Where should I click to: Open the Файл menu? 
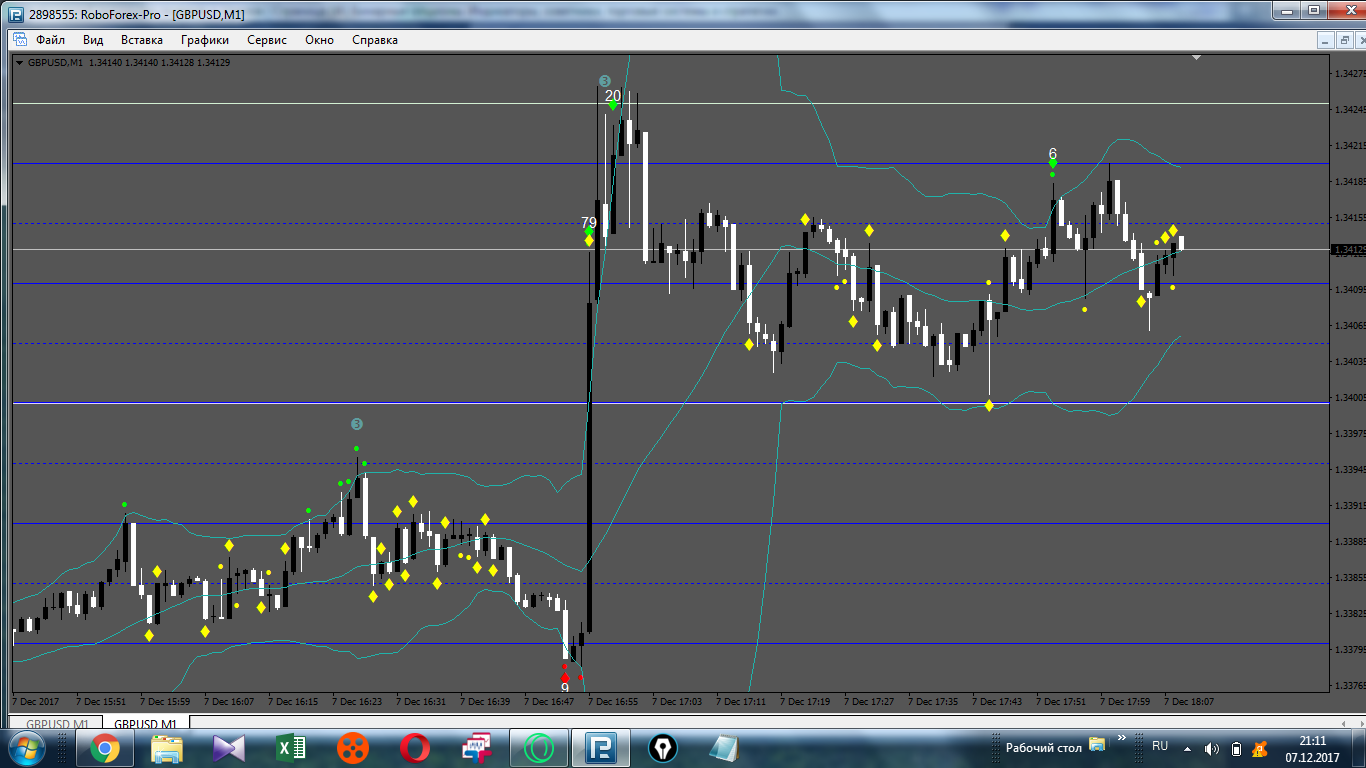50,40
